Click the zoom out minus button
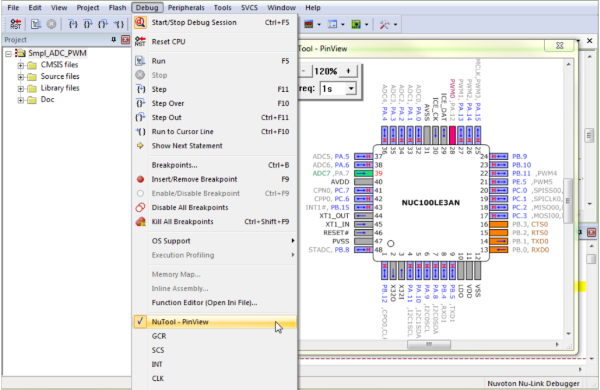The height and width of the screenshot is (390, 600). tap(304, 71)
